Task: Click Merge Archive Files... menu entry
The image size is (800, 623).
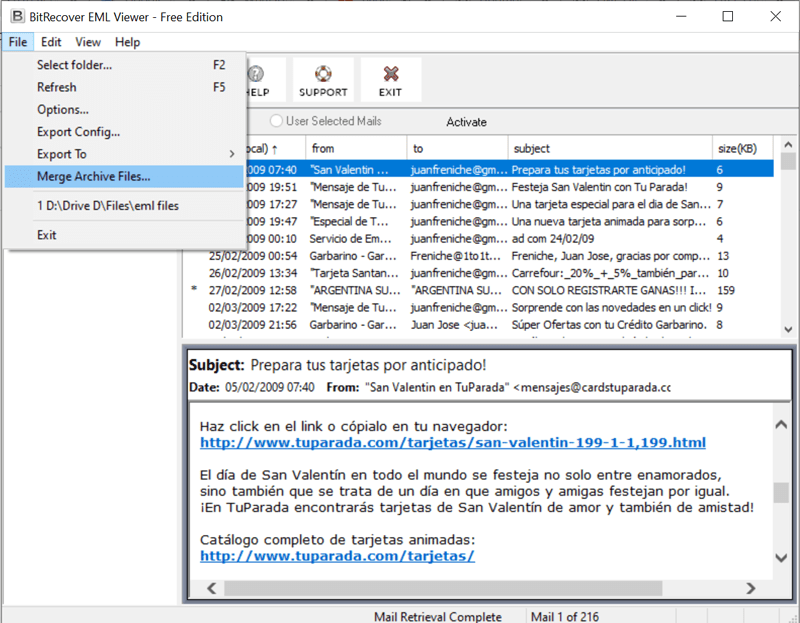Action: coord(124,177)
